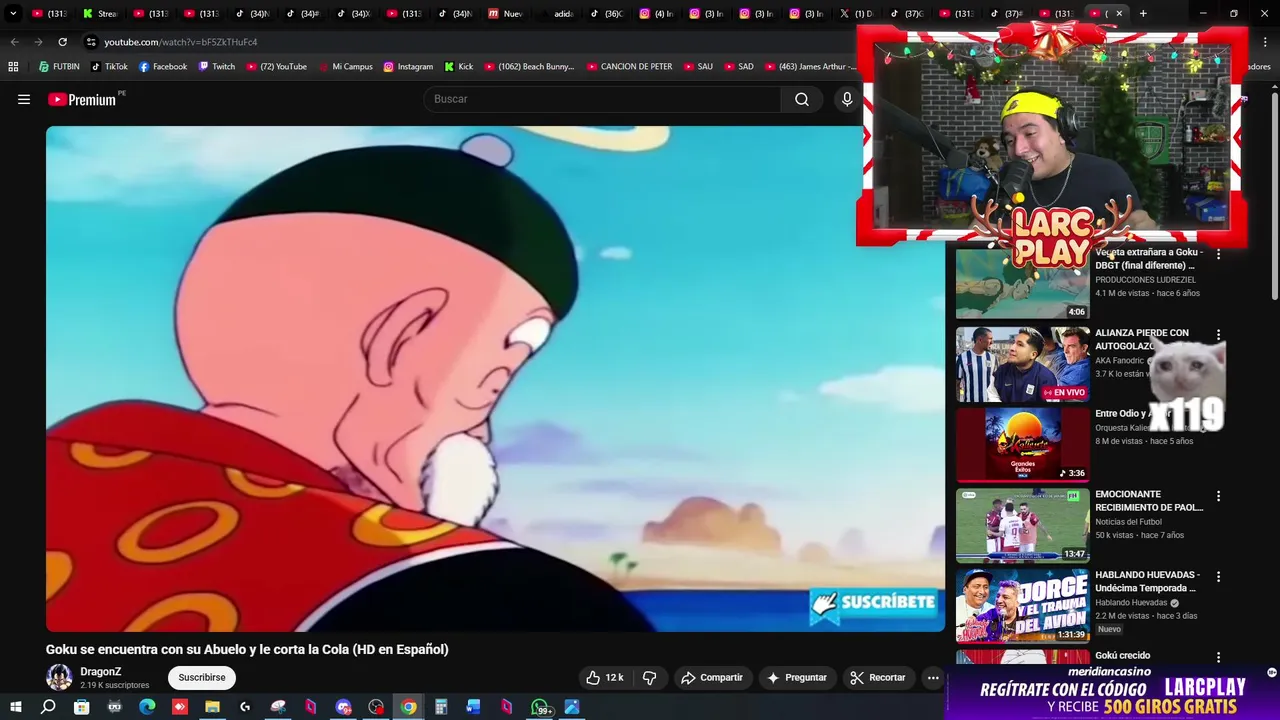Go back to the previous page
This screenshot has width=1280, height=720.
point(14,42)
